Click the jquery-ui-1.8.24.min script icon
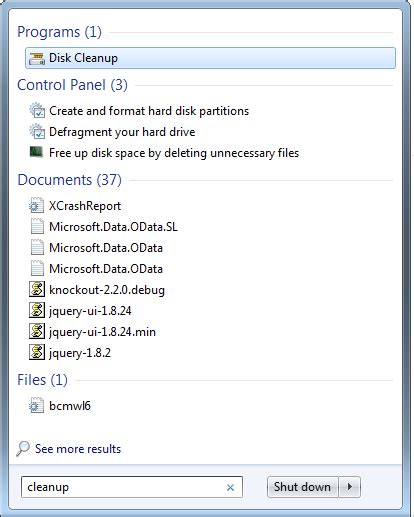414x517 pixels. pyautogui.click(x=37, y=331)
